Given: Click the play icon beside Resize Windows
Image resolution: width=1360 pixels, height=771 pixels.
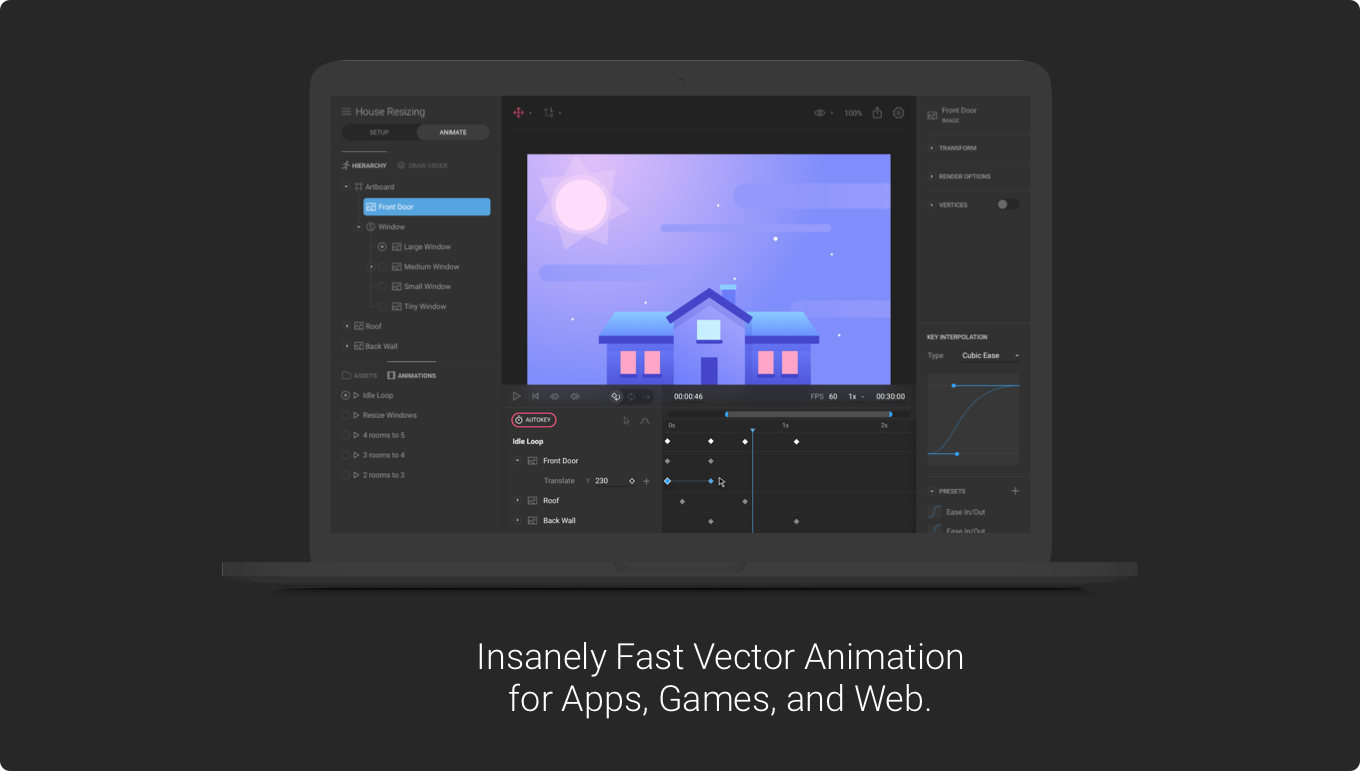Looking at the screenshot, I should pyautogui.click(x=356, y=415).
